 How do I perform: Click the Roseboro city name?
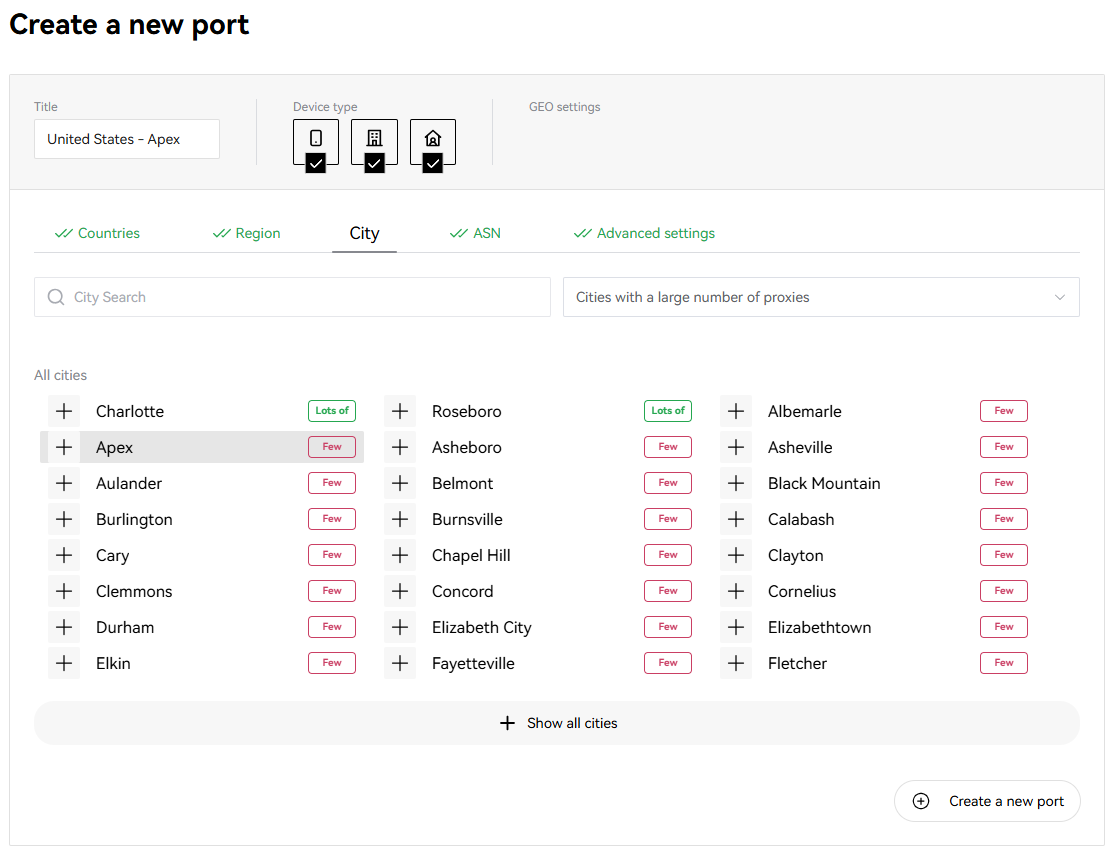tap(467, 412)
